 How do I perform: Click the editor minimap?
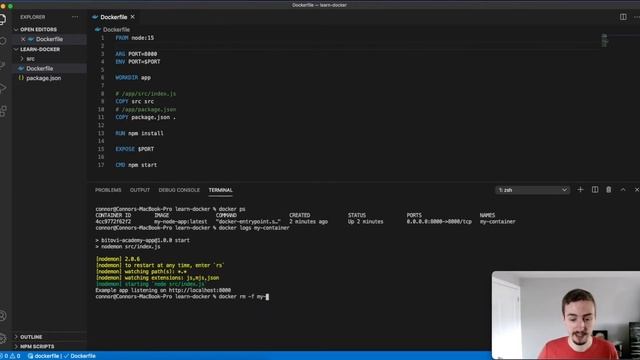click(604, 40)
